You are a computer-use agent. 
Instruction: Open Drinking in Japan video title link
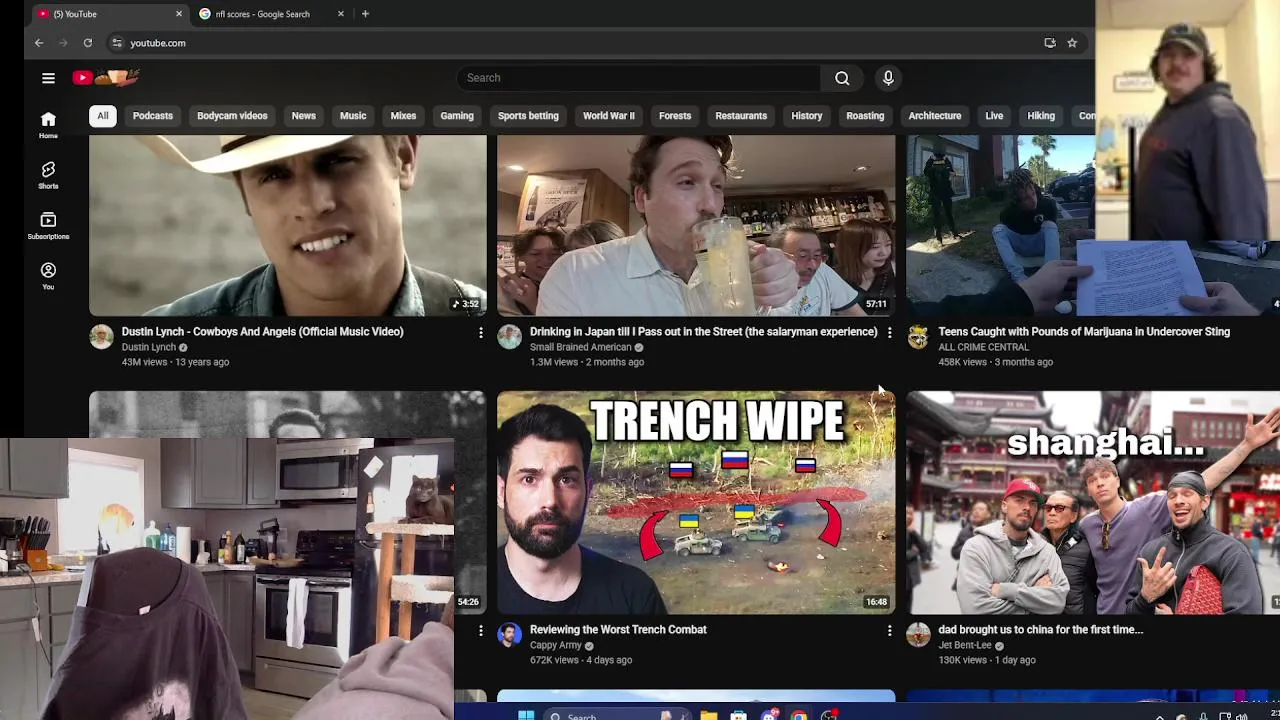(x=703, y=332)
